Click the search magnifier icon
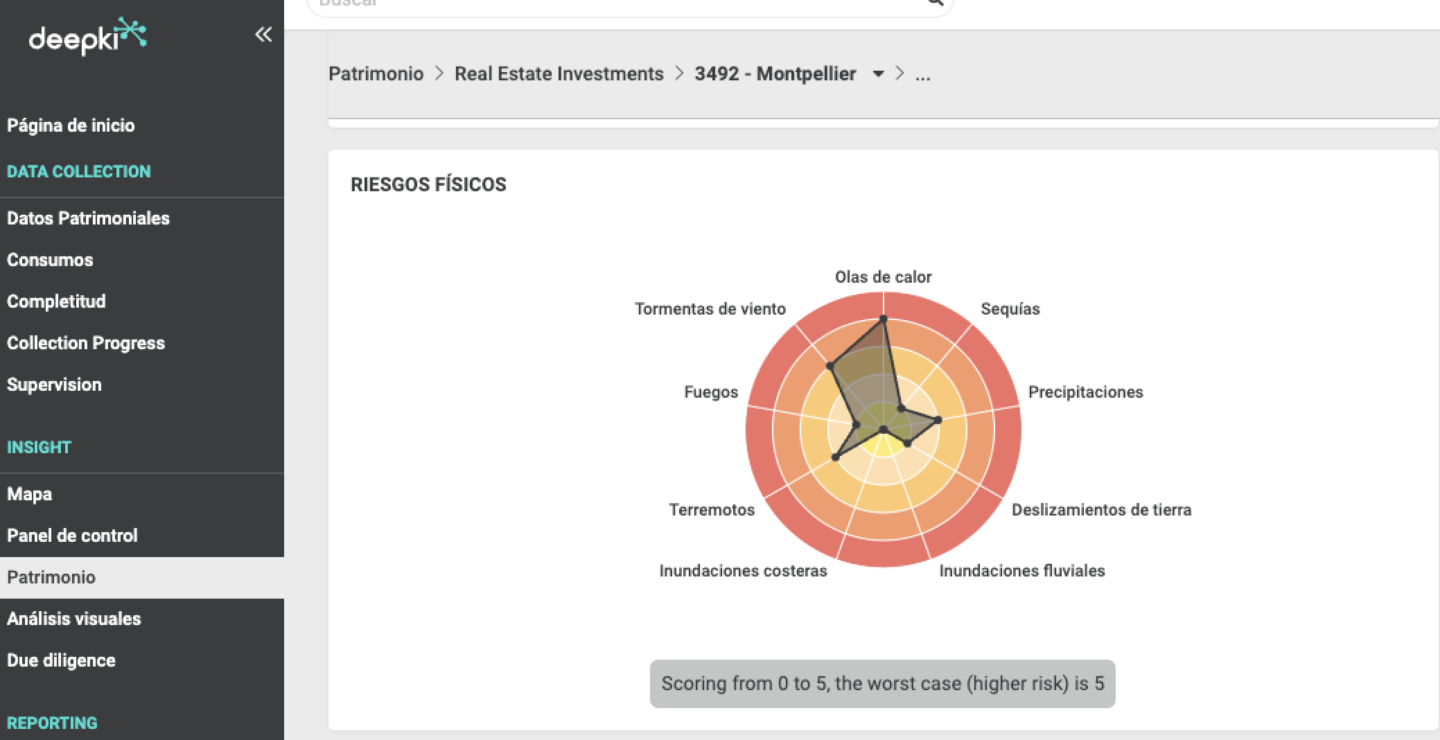The height and width of the screenshot is (740, 1440). coord(935,3)
